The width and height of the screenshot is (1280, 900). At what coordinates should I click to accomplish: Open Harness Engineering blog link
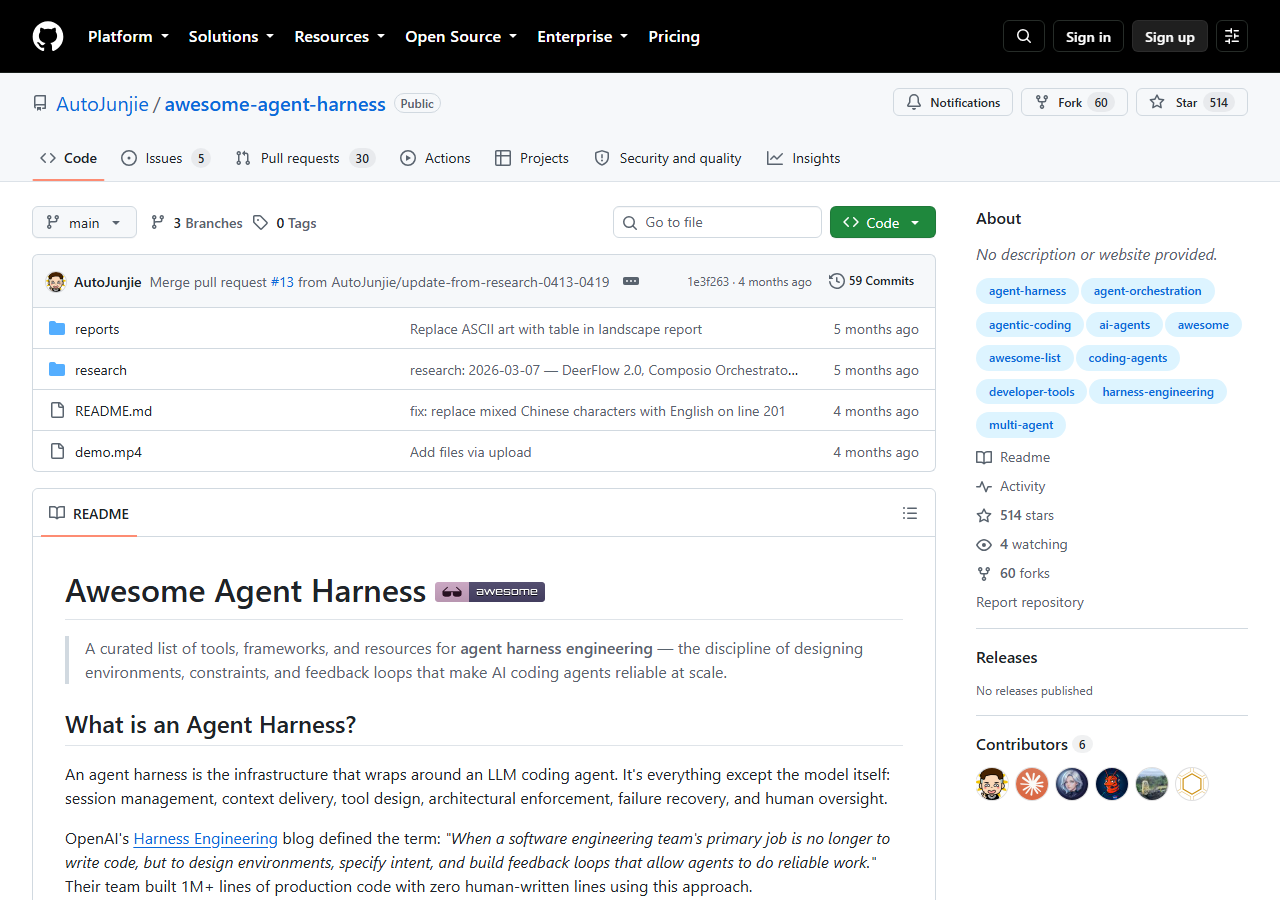[206, 838]
